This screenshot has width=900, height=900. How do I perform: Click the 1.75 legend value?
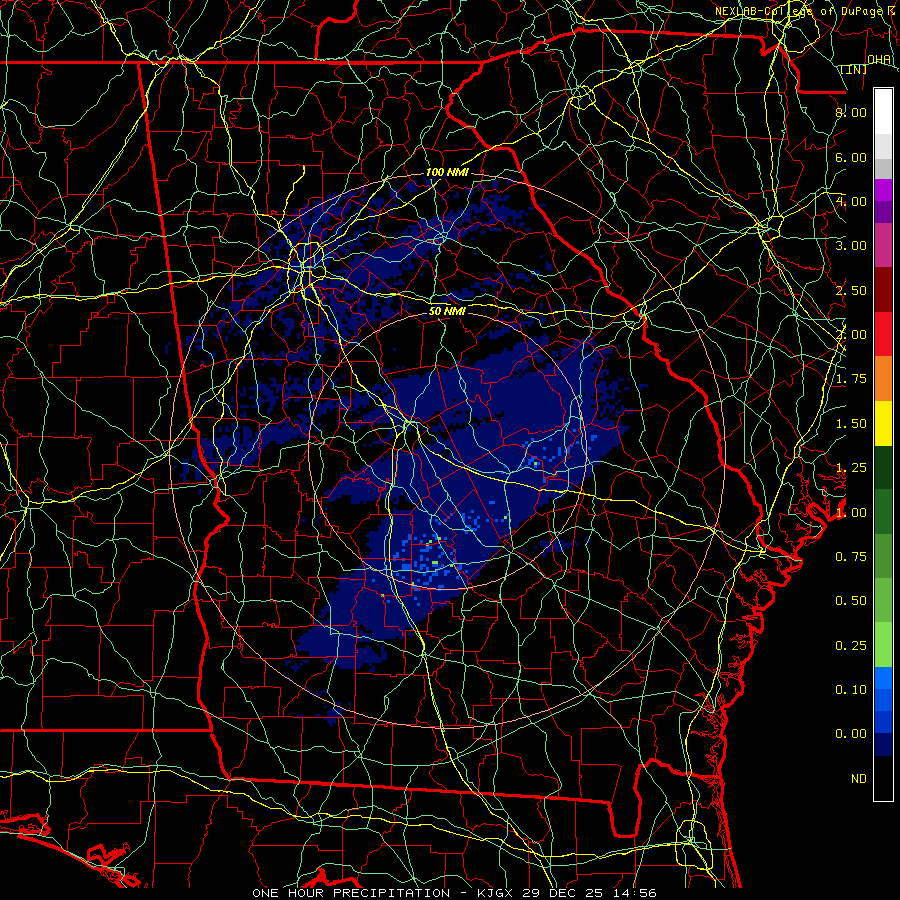[851, 379]
